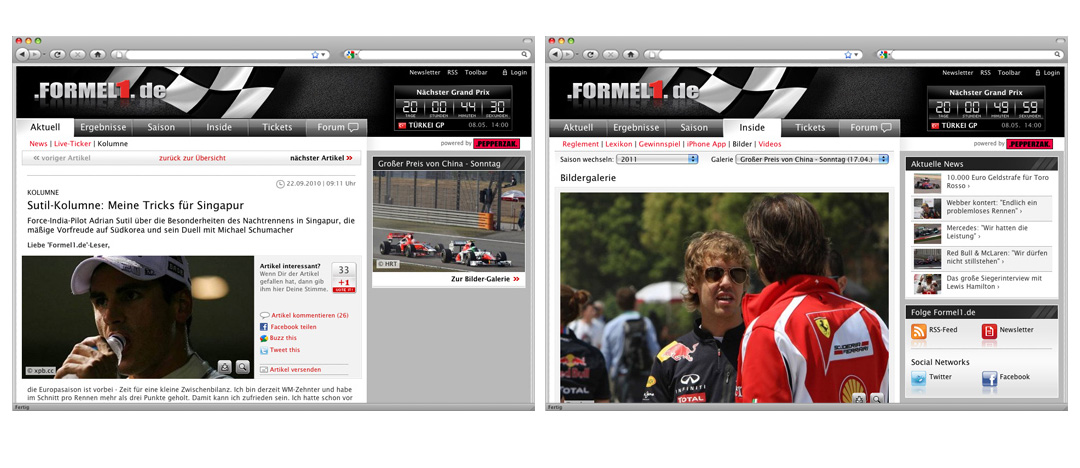Click bookmark star in right browser address bar

[x=848, y=54]
